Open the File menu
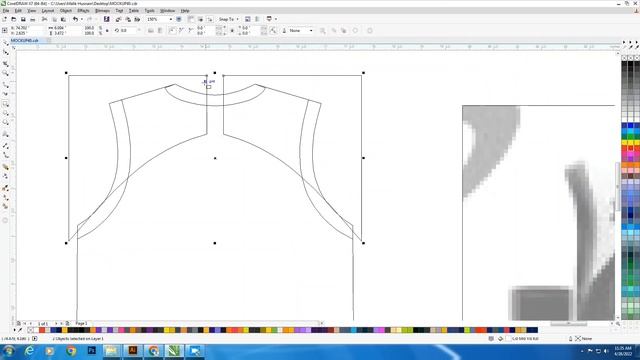Screen dimensions: 640x360 (6, 11)
